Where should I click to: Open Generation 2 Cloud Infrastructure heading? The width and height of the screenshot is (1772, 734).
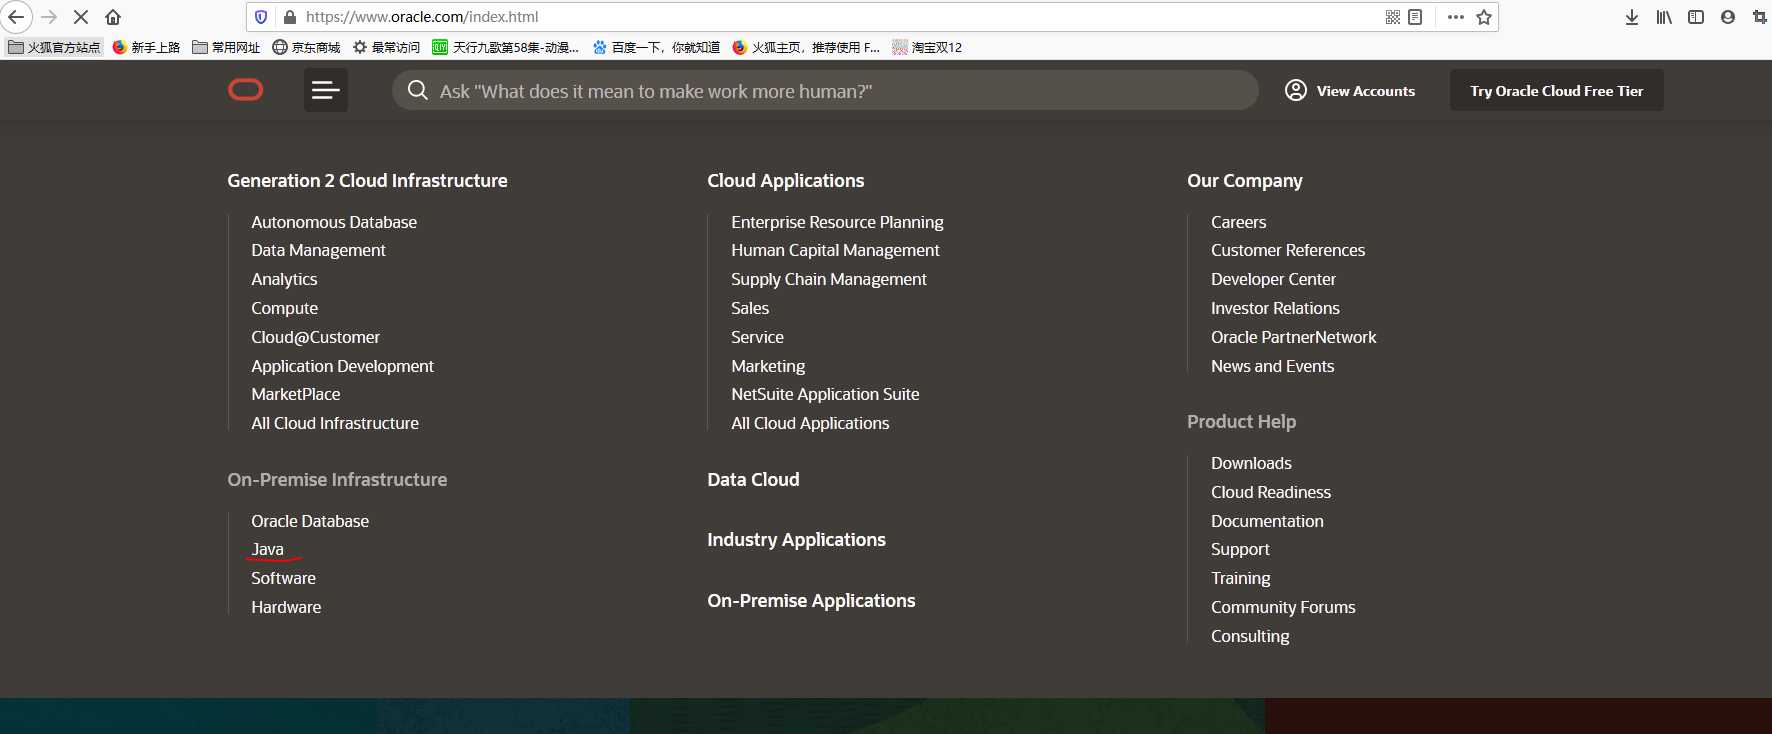[x=367, y=181]
